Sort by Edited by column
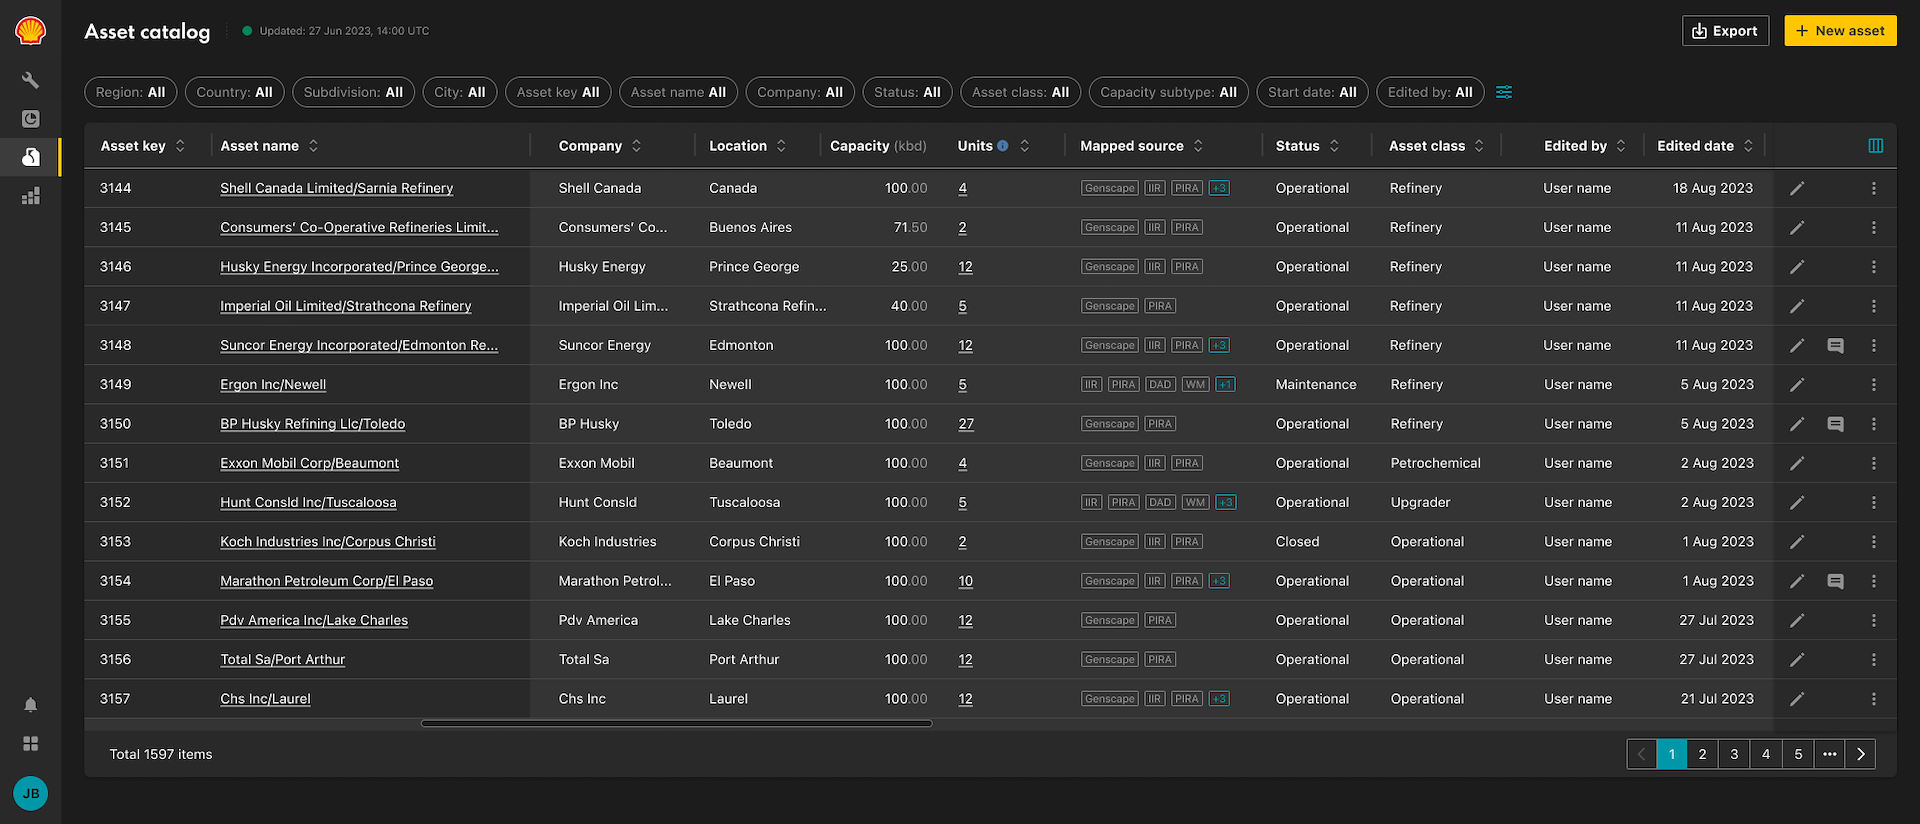The image size is (1920, 824). pos(1621,146)
